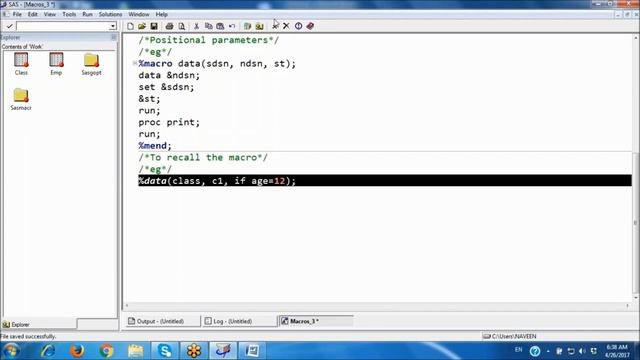640x360 pixels.
Task: Open Google Chrome from the taskbar
Action: pos(106,351)
